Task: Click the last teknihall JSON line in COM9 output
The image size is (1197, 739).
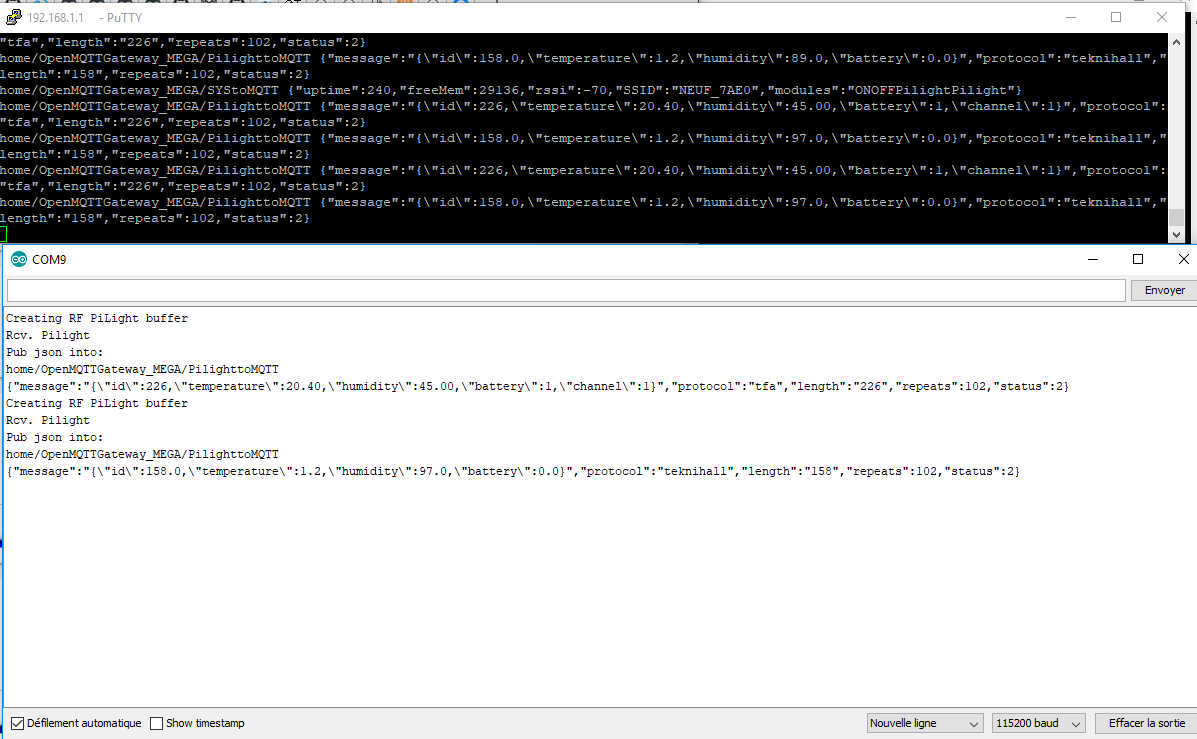Action: click(x=512, y=471)
